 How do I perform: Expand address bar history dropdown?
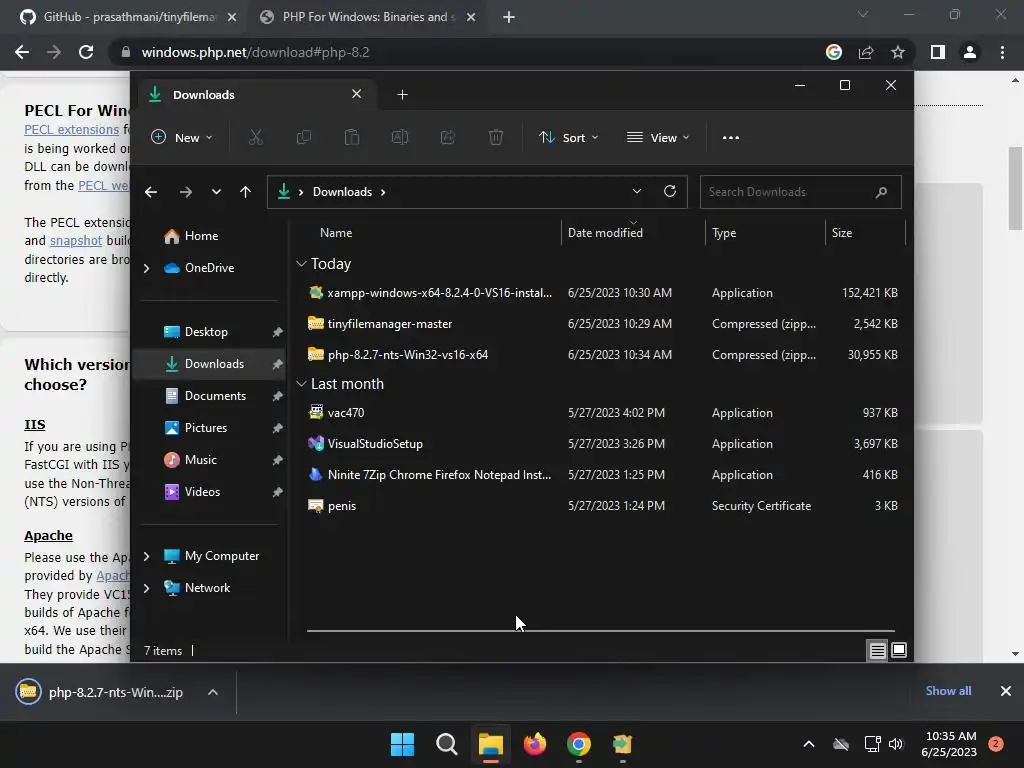coord(637,191)
